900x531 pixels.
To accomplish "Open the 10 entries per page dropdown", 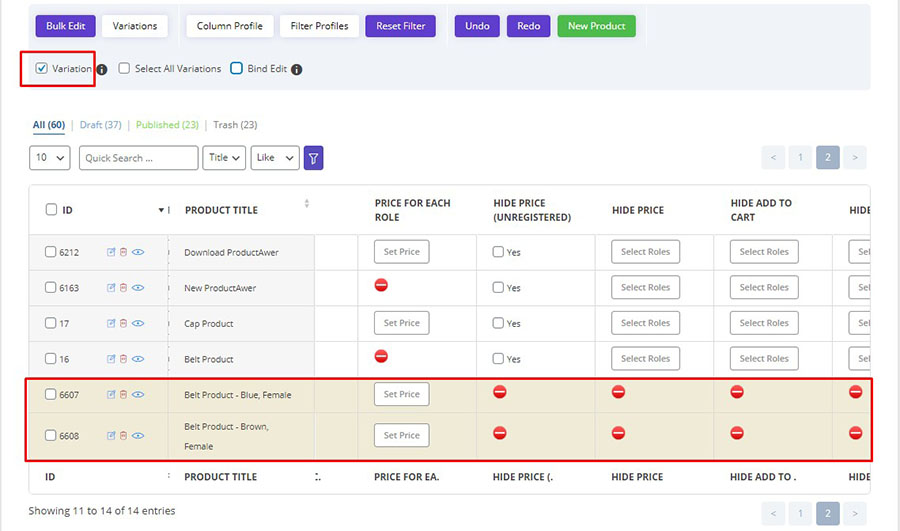I will click(50, 158).
